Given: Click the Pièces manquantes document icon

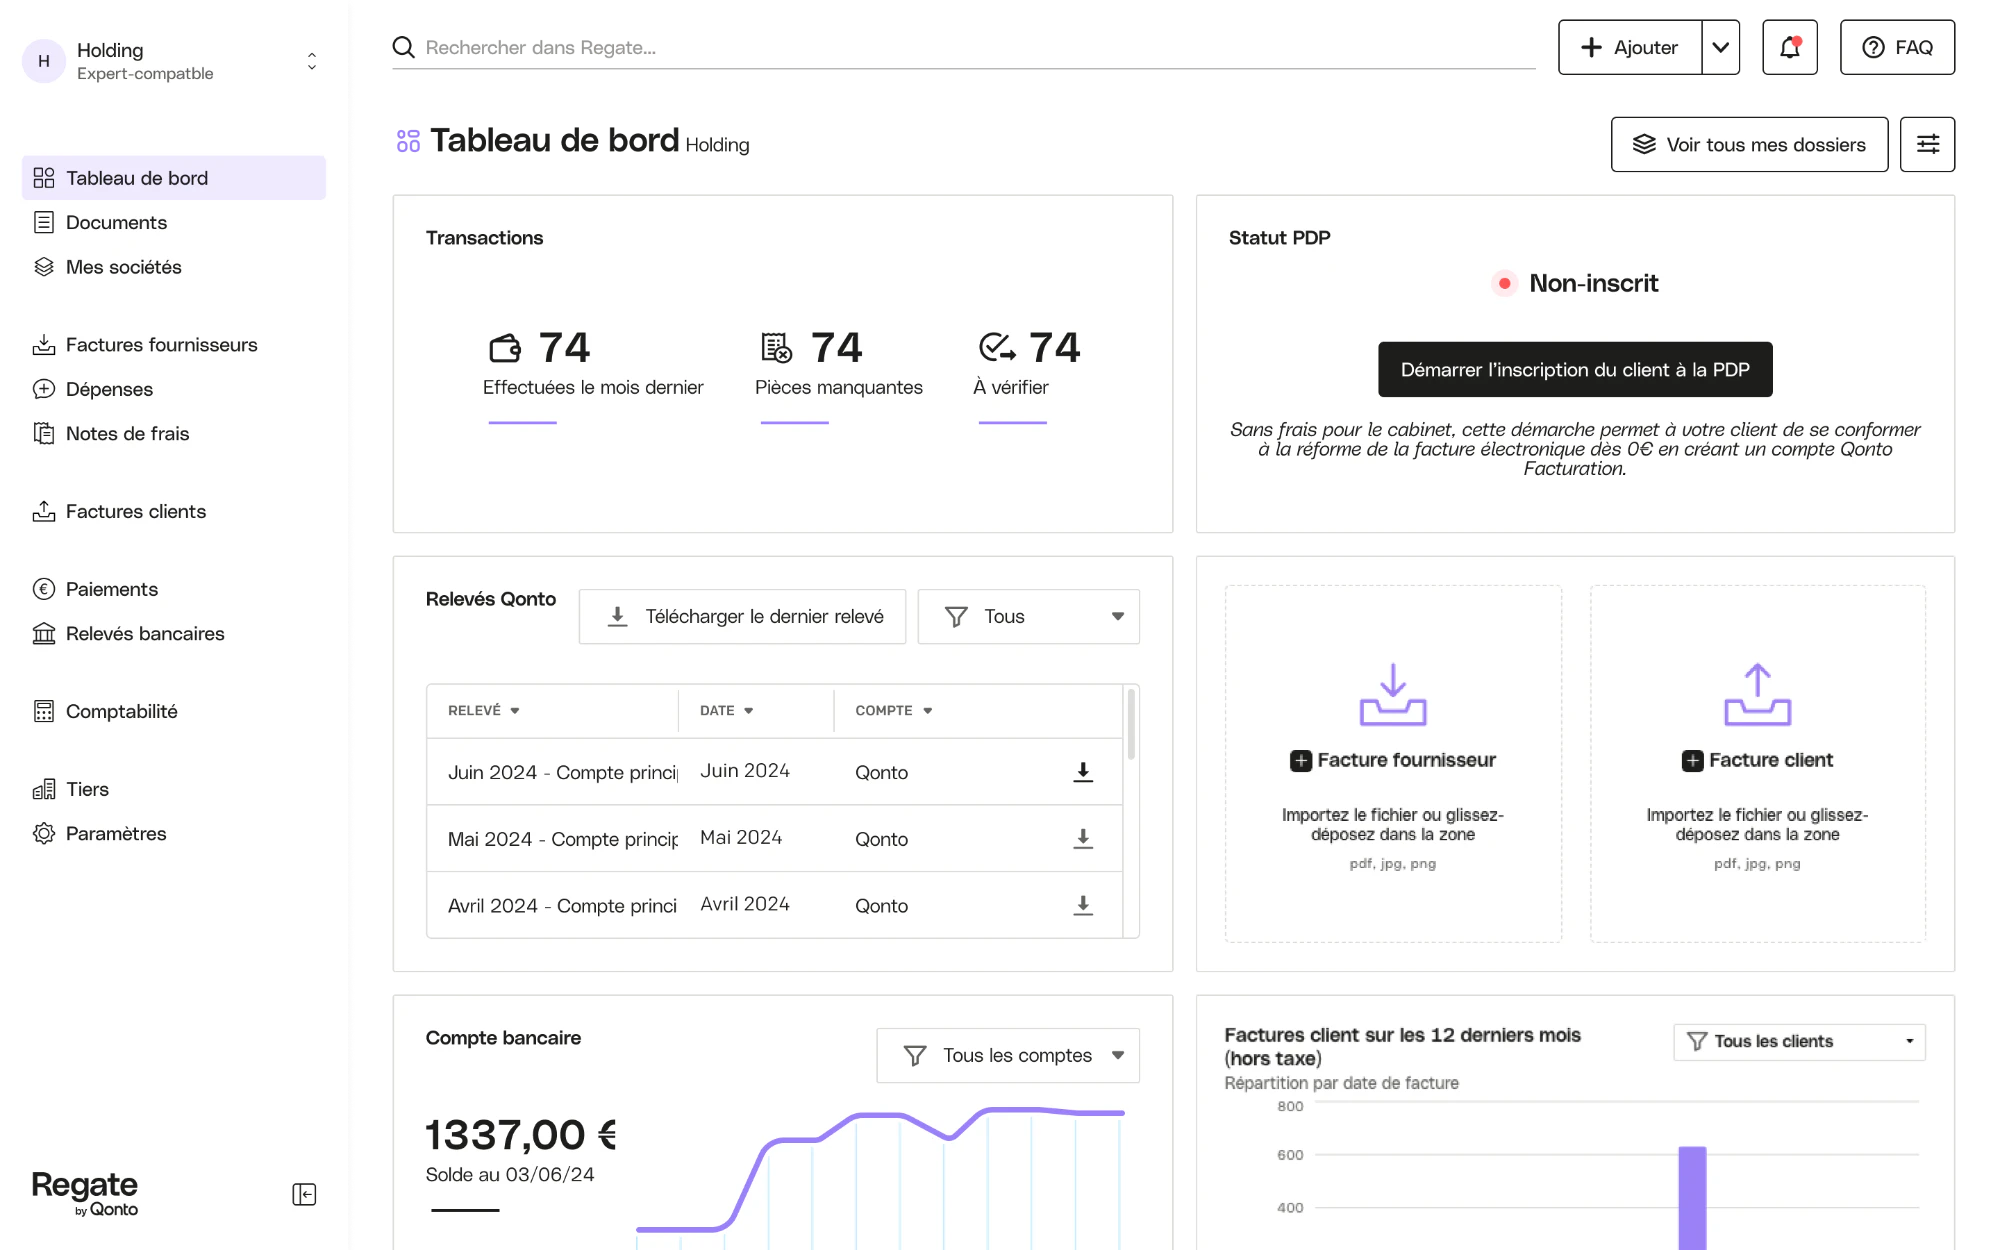Looking at the screenshot, I should 776,348.
